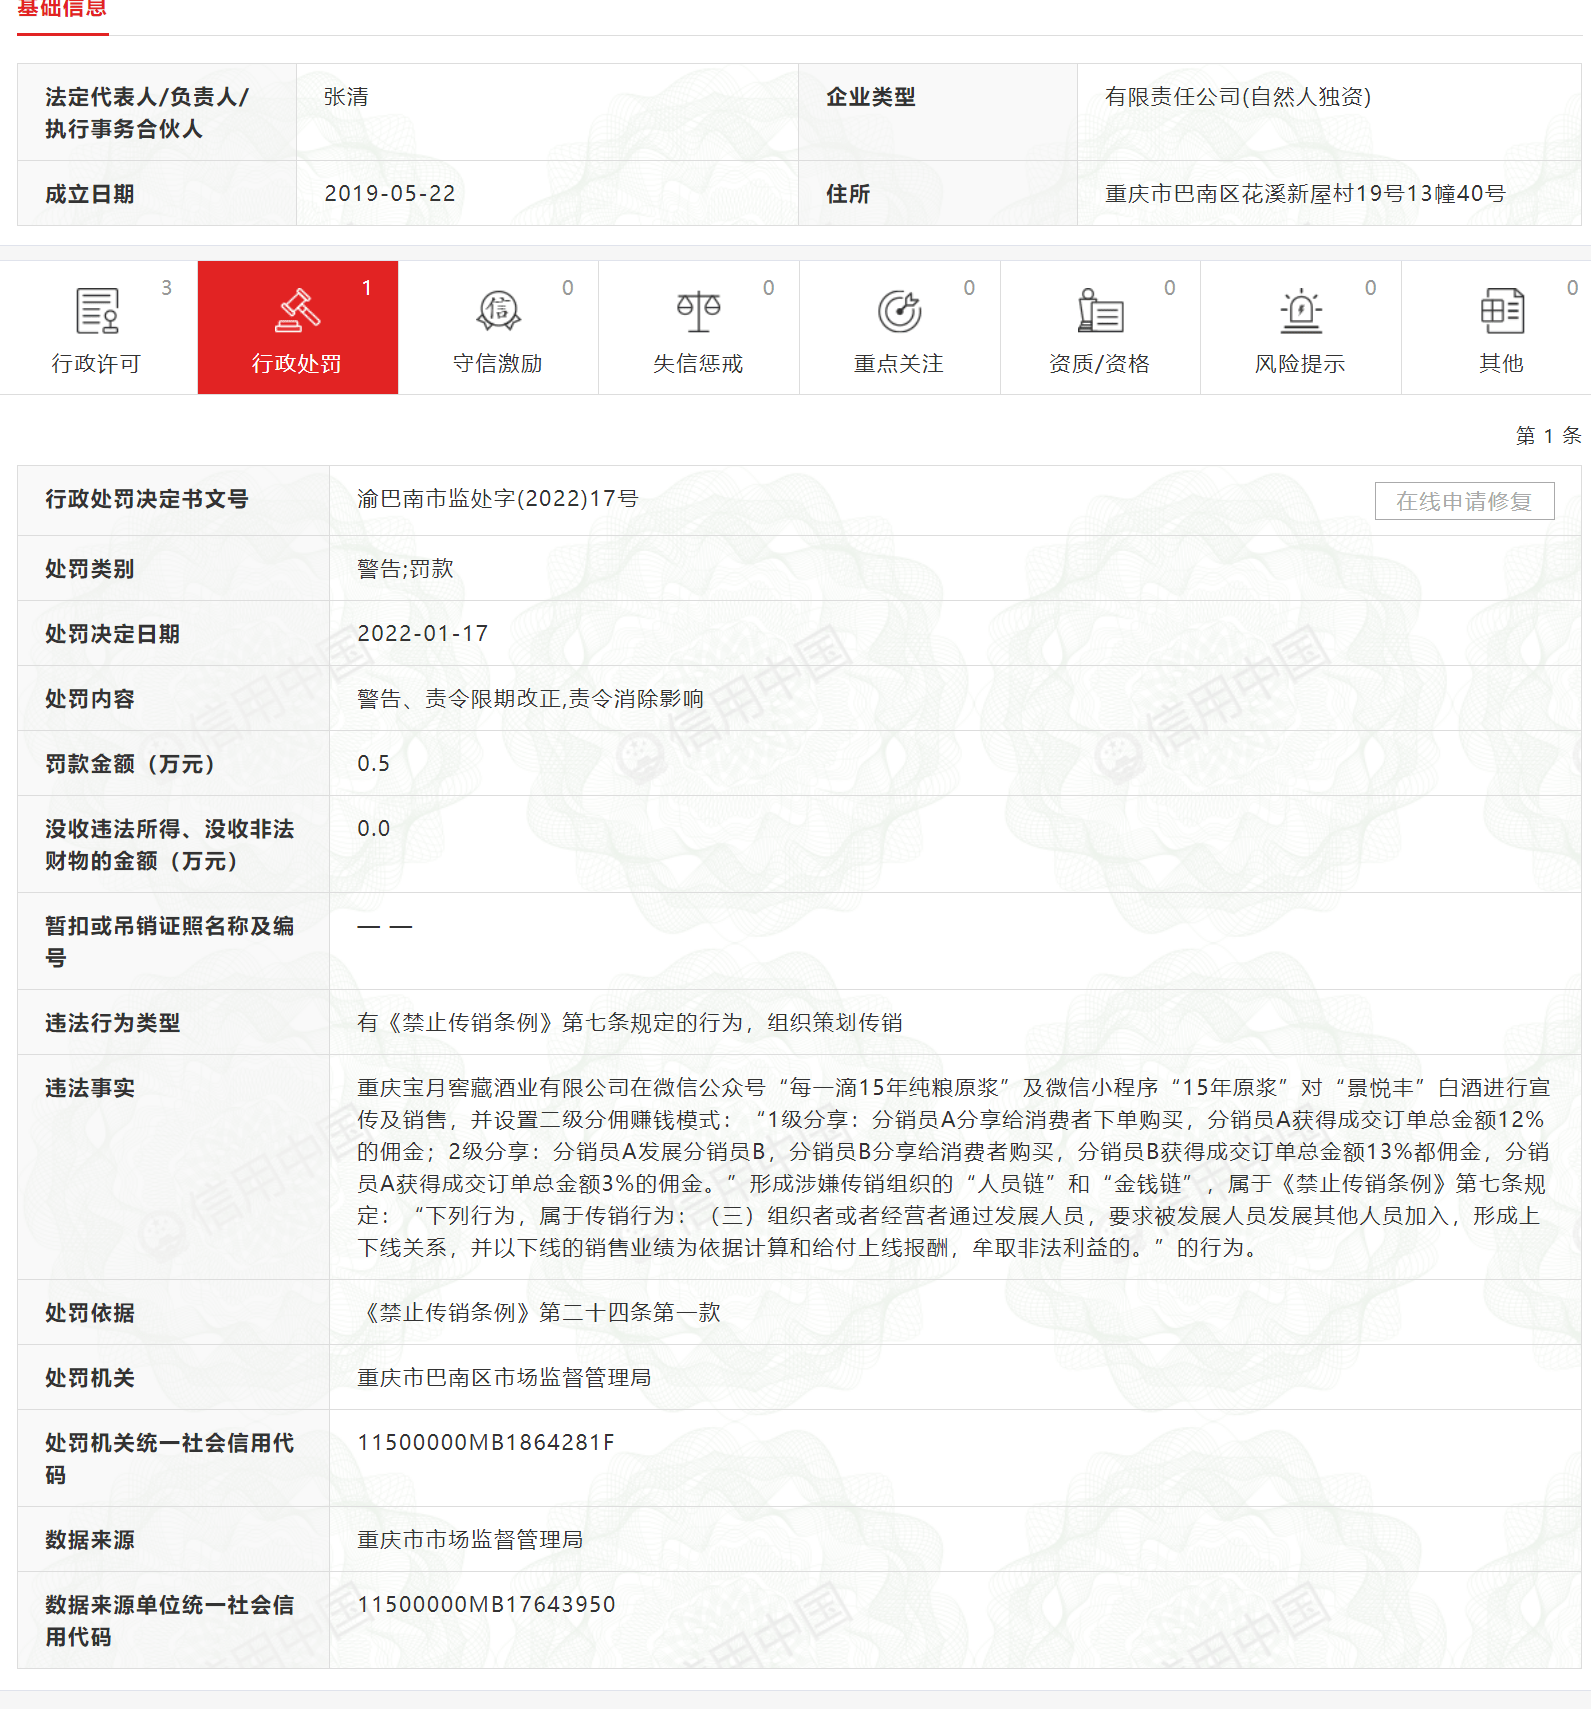Click data source 重庆市市场监督管理局

coord(470,1540)
